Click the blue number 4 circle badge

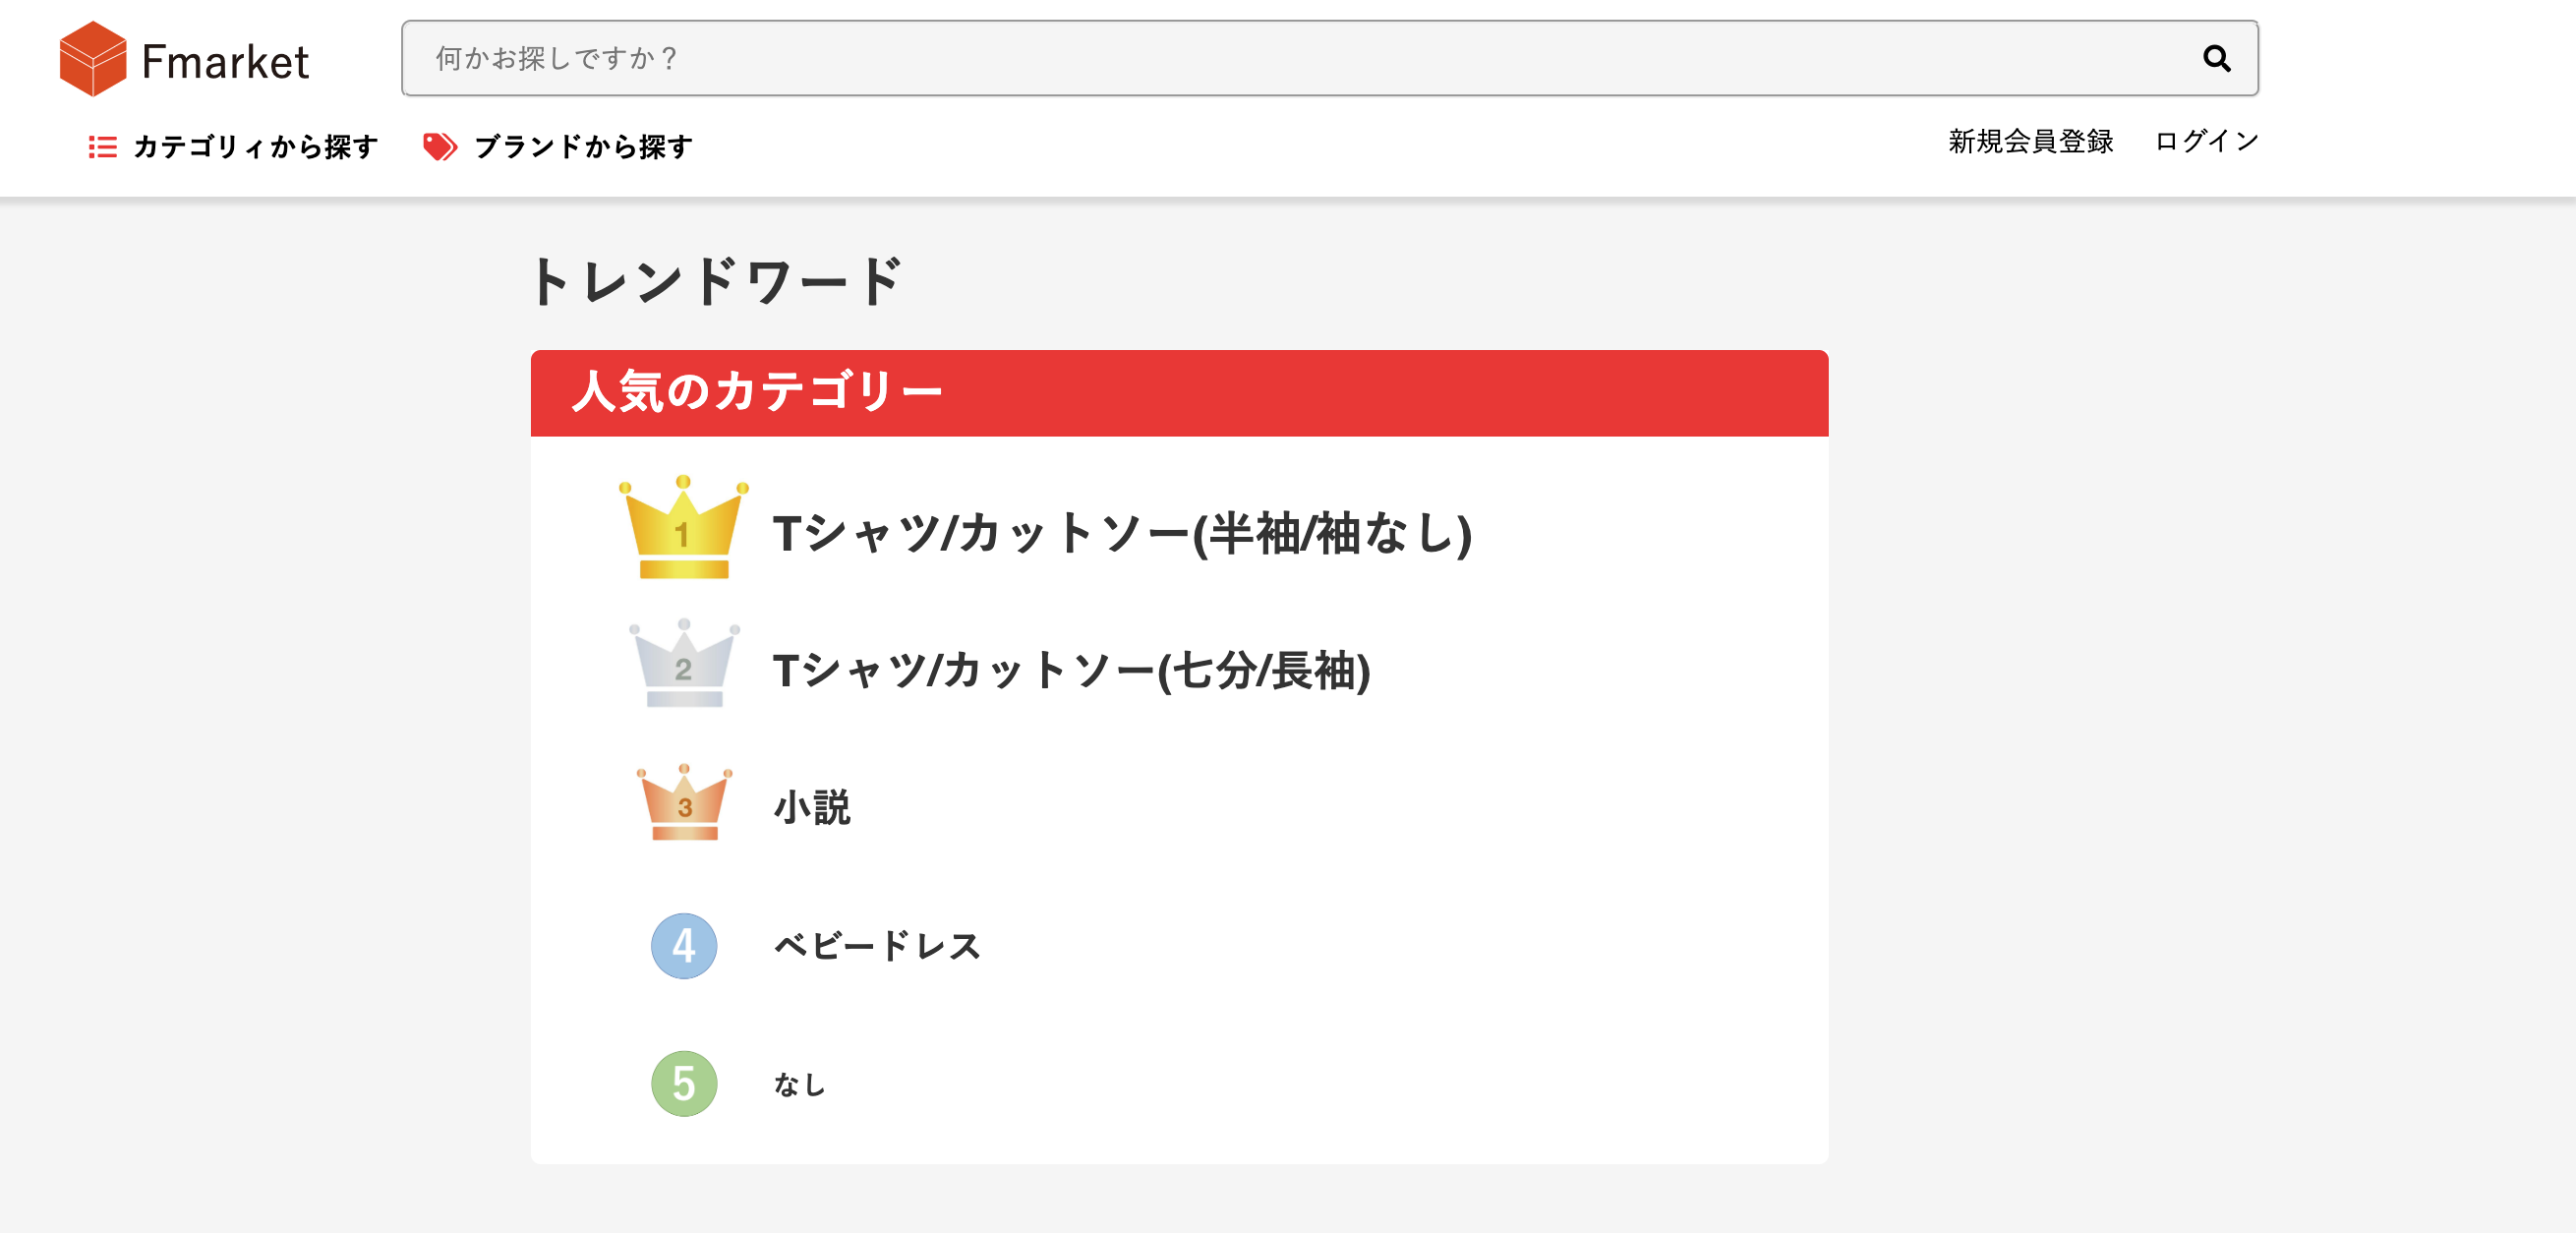tap(684, 946)
